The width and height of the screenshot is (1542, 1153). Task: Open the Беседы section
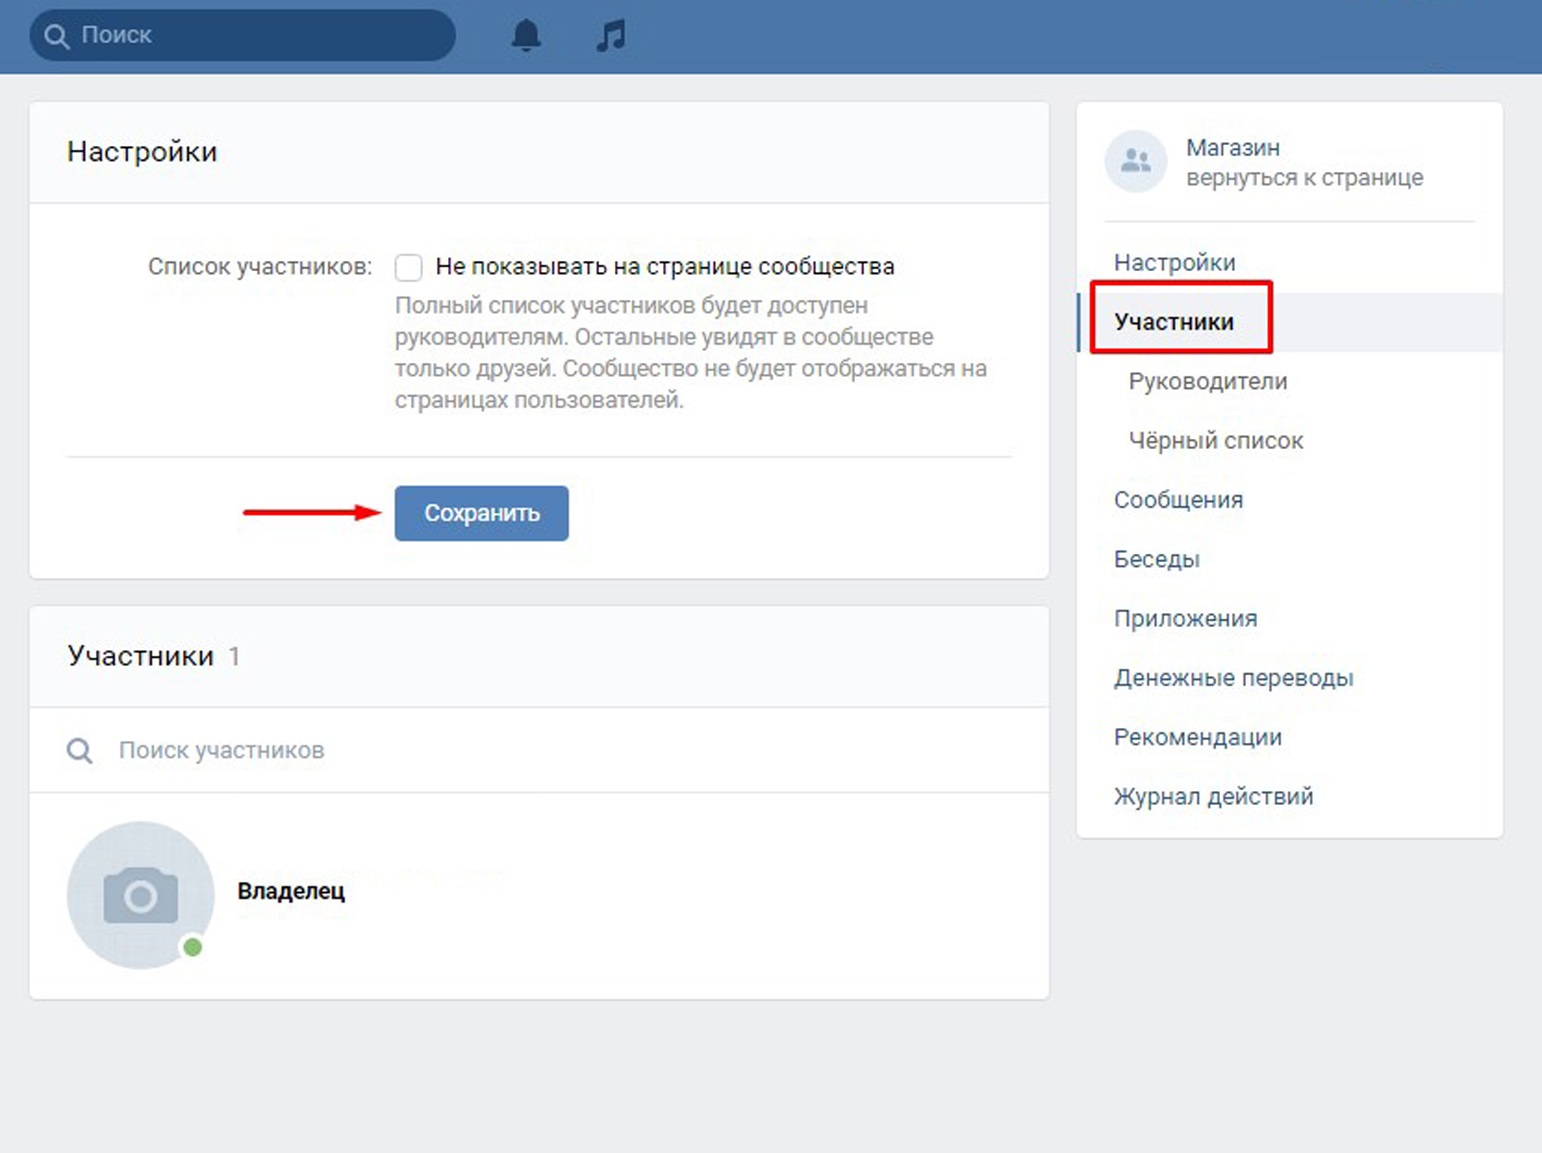click(x=1156, y=559)
